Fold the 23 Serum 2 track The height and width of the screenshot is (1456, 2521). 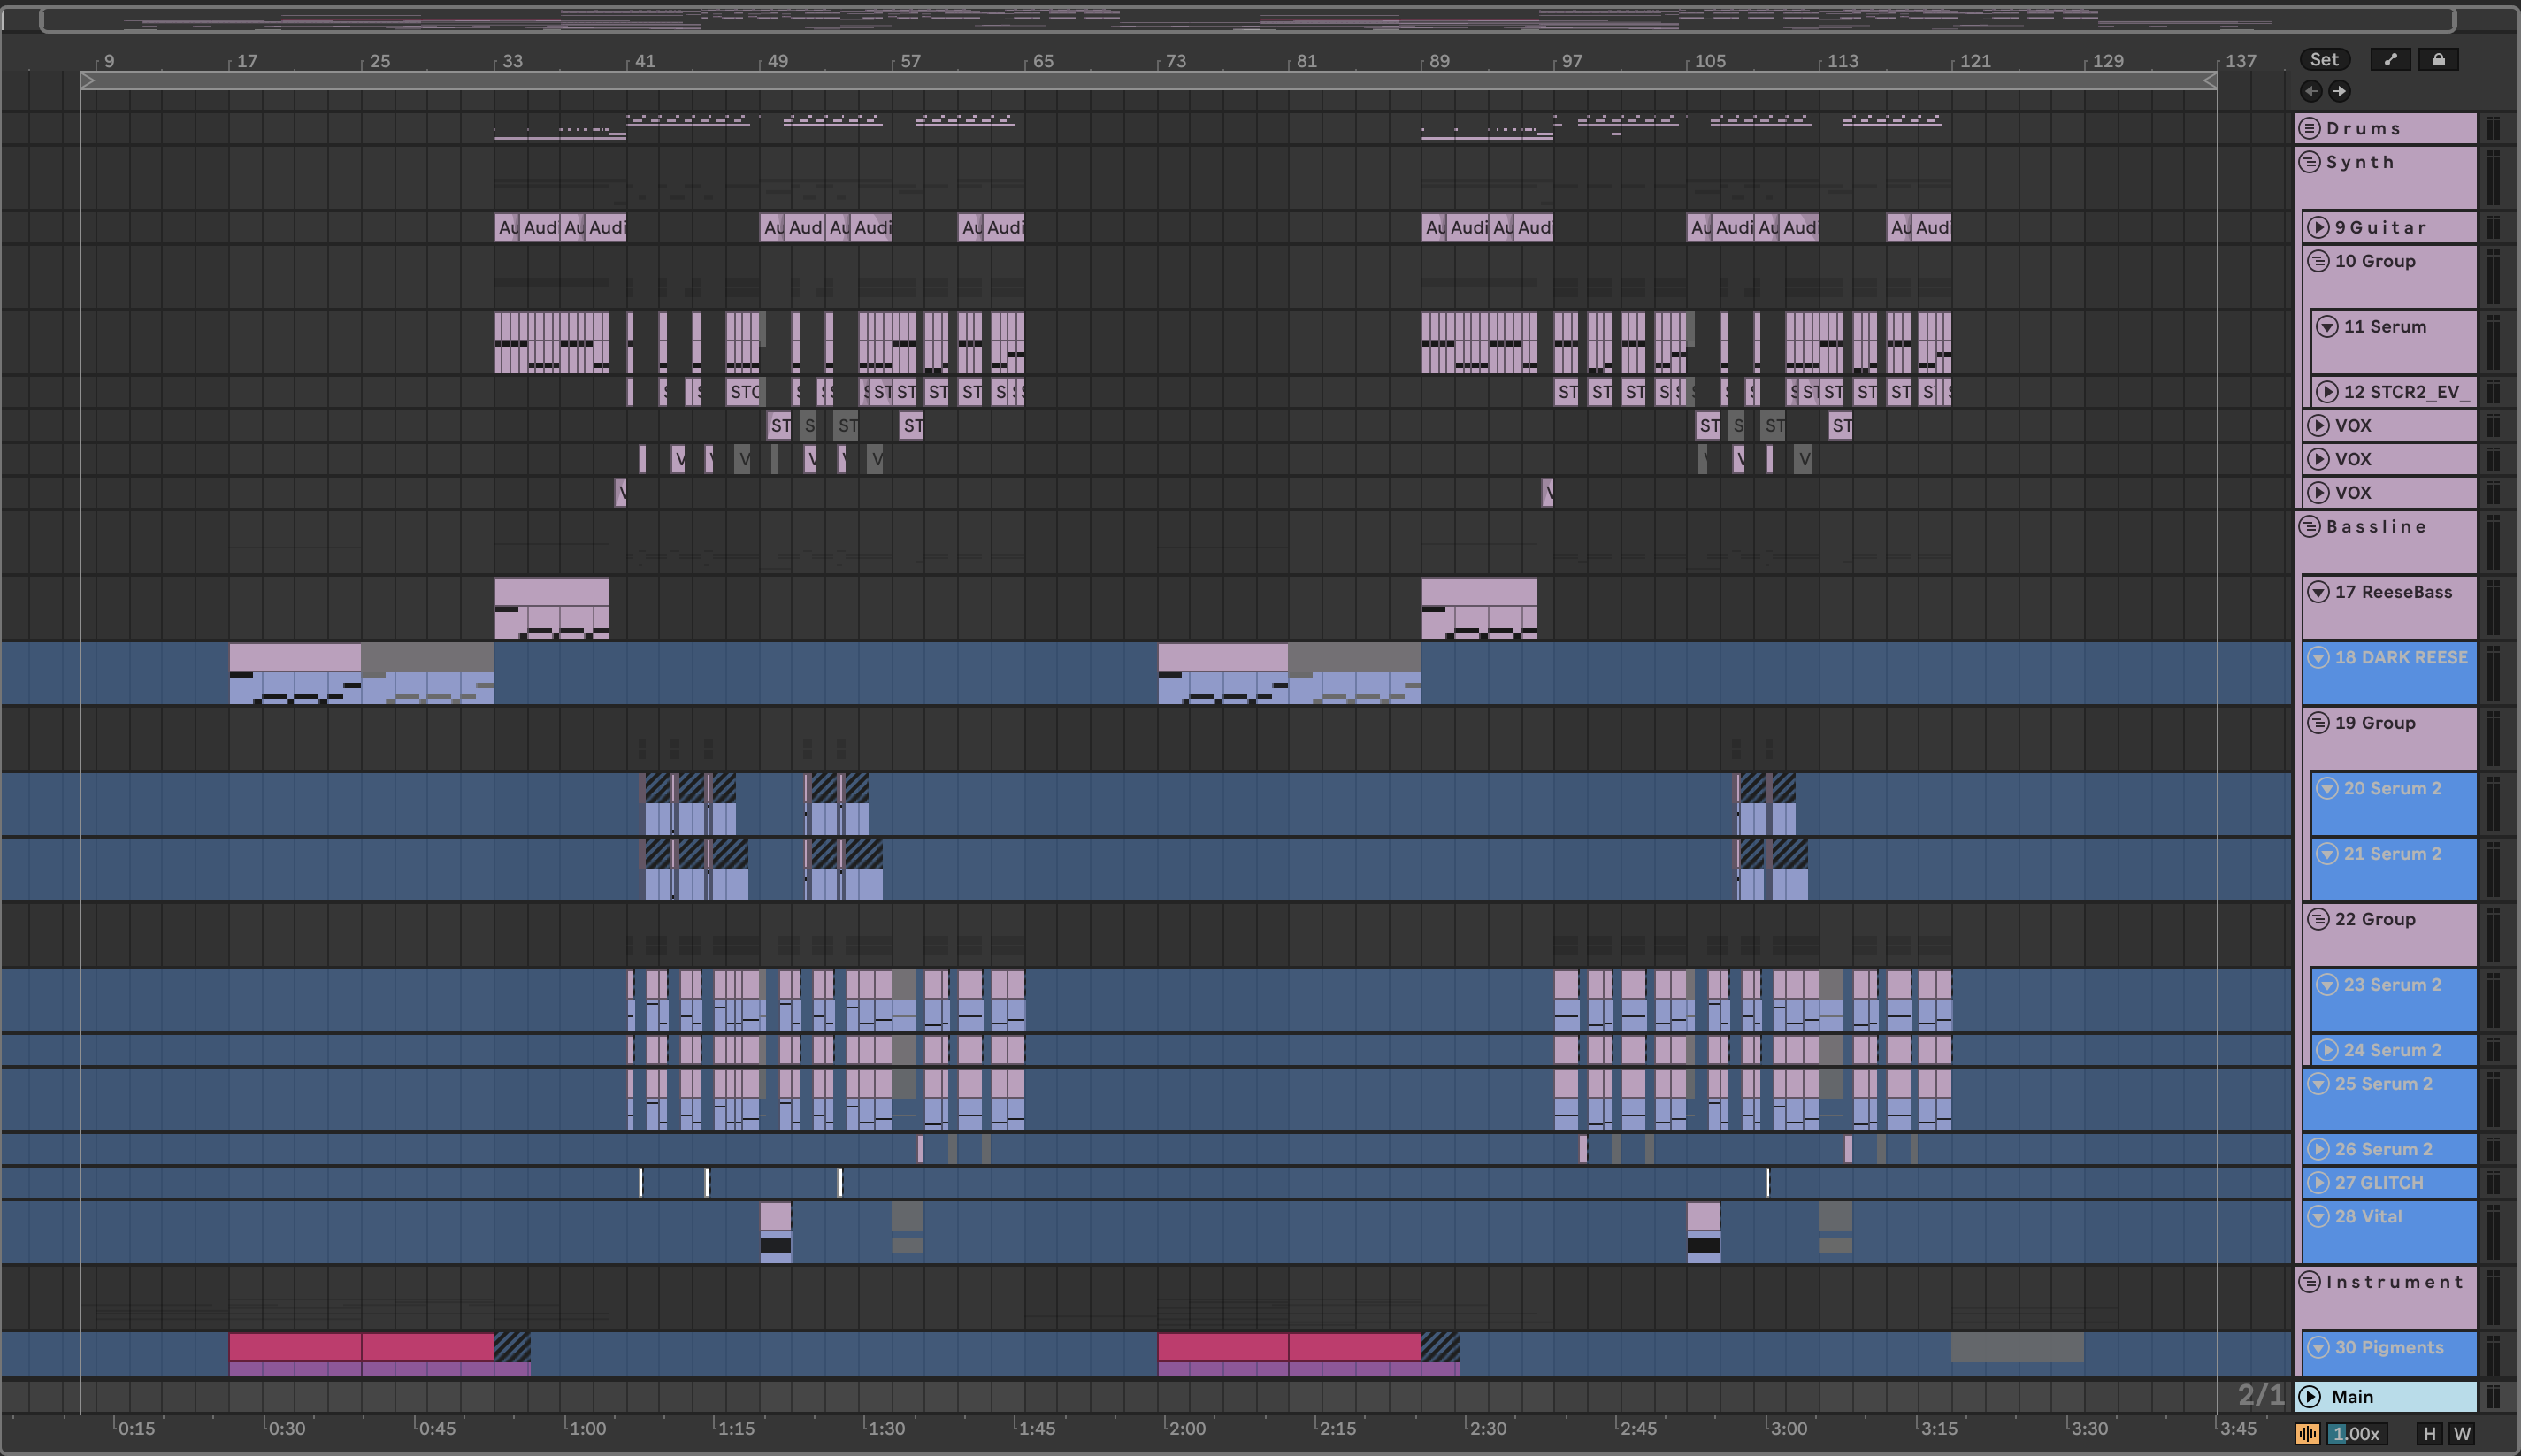coord(2327,985)
